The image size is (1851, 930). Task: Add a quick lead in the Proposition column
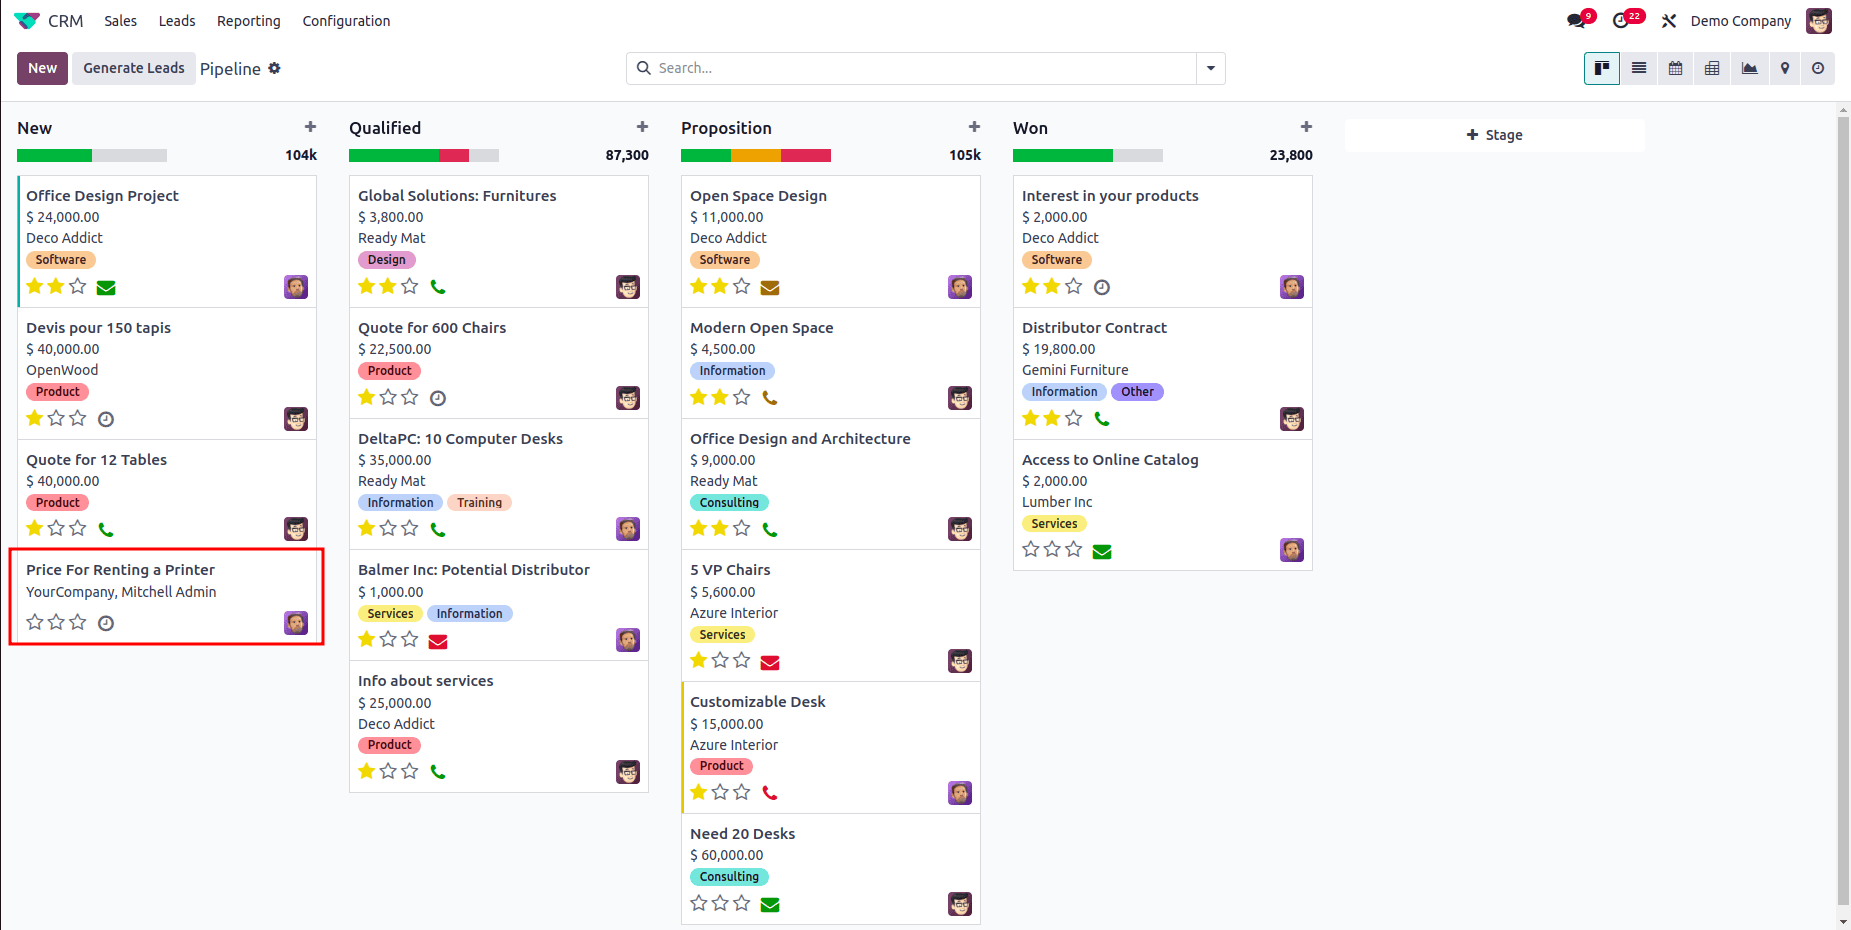pyautogui.click(x=974, y=127)
